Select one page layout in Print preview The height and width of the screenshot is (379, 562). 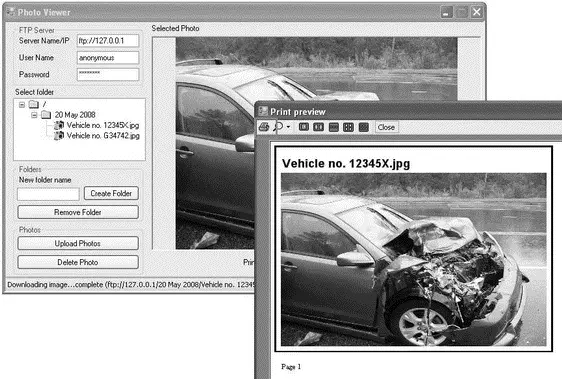[304, 127]
